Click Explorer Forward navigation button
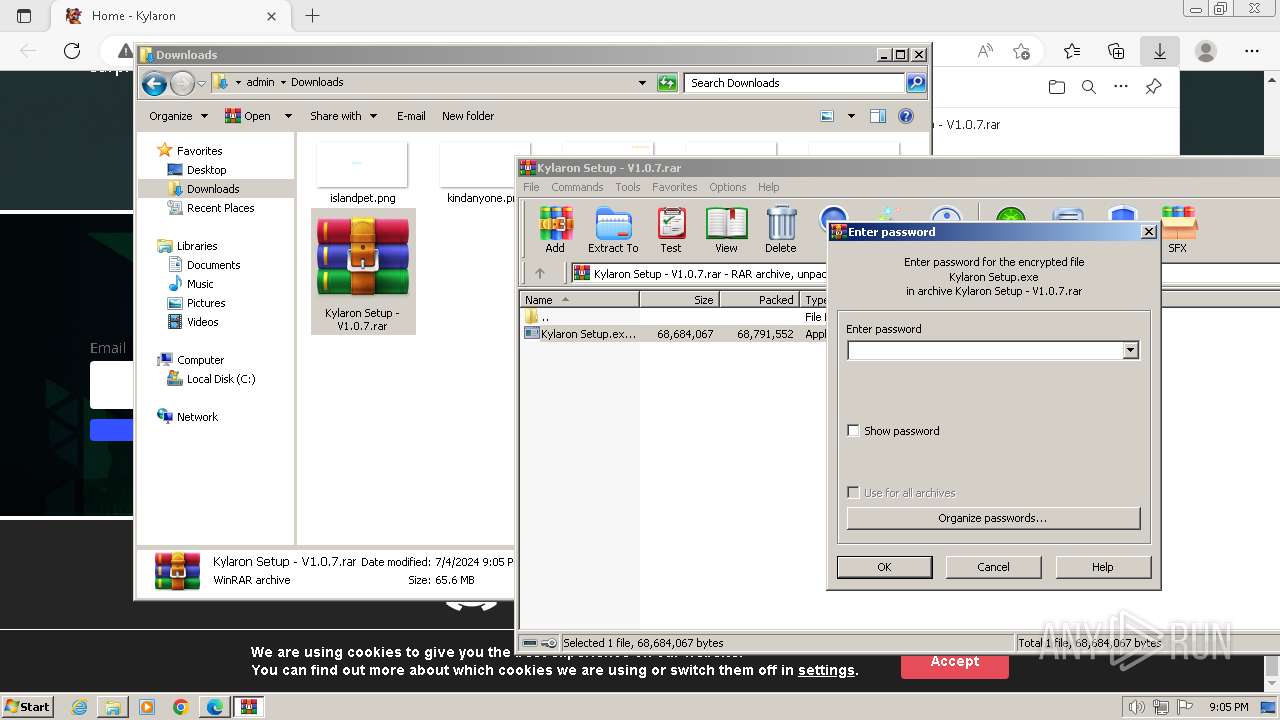Image resolution: width=1280 pixels, height=720 pixels. (182, 83)
